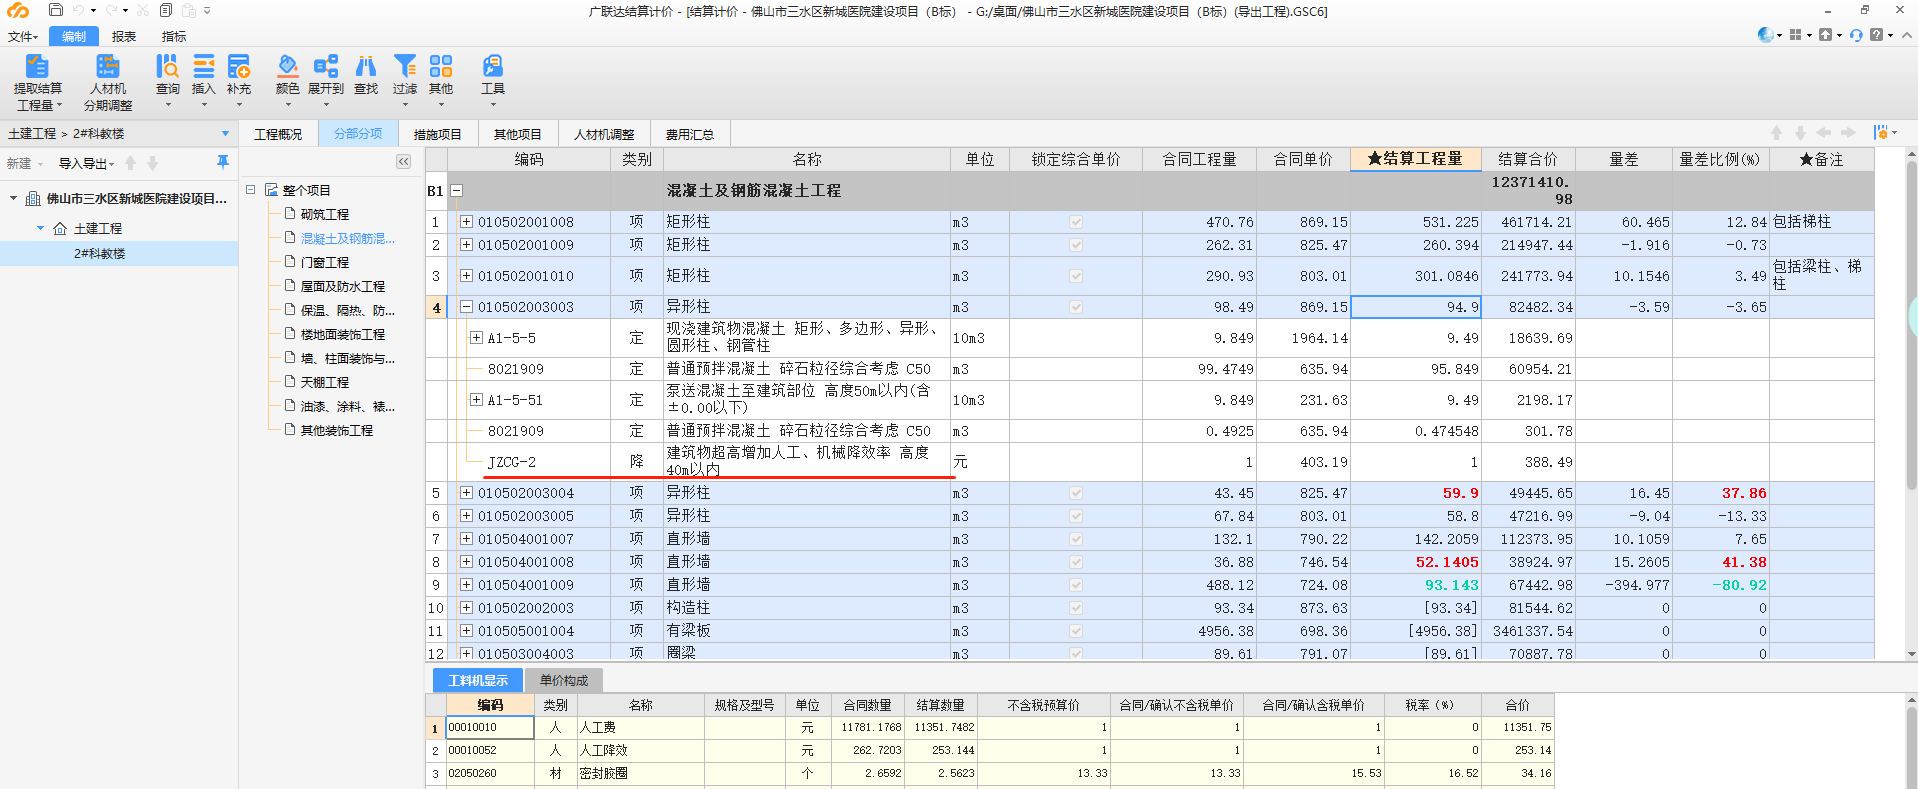Open 人材机分期调整 tool
The height and width of the screenshot is (789, 1918).
point(107,81)
